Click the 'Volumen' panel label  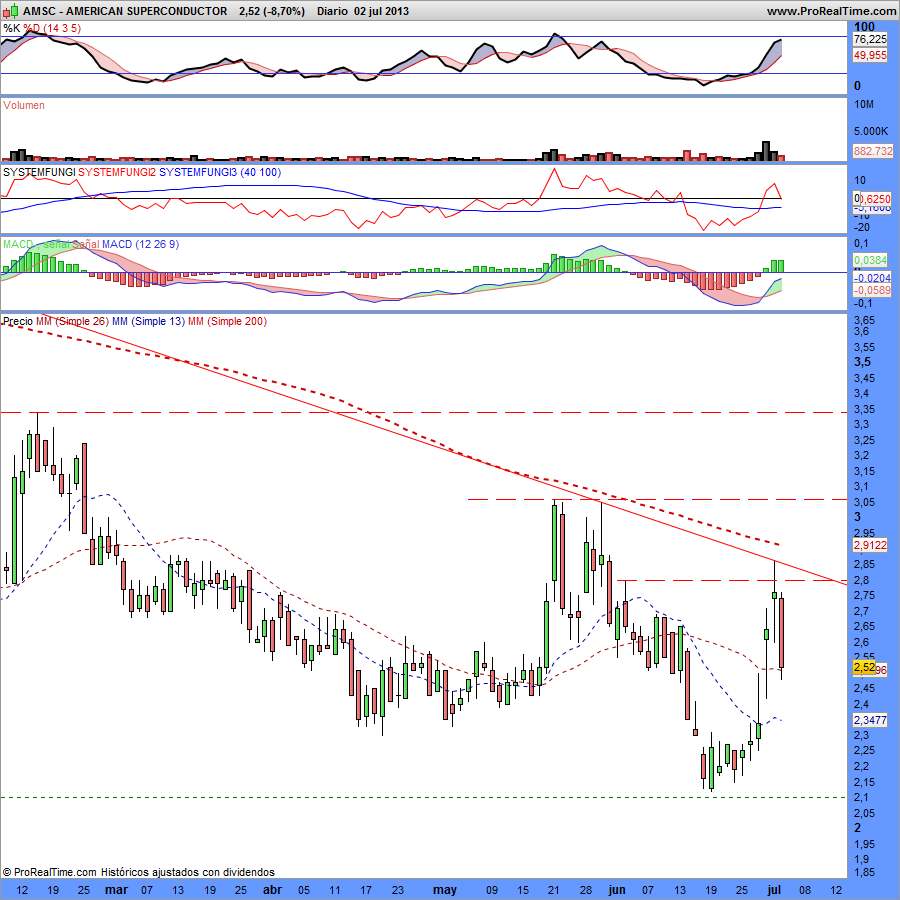tap(24, 105)
